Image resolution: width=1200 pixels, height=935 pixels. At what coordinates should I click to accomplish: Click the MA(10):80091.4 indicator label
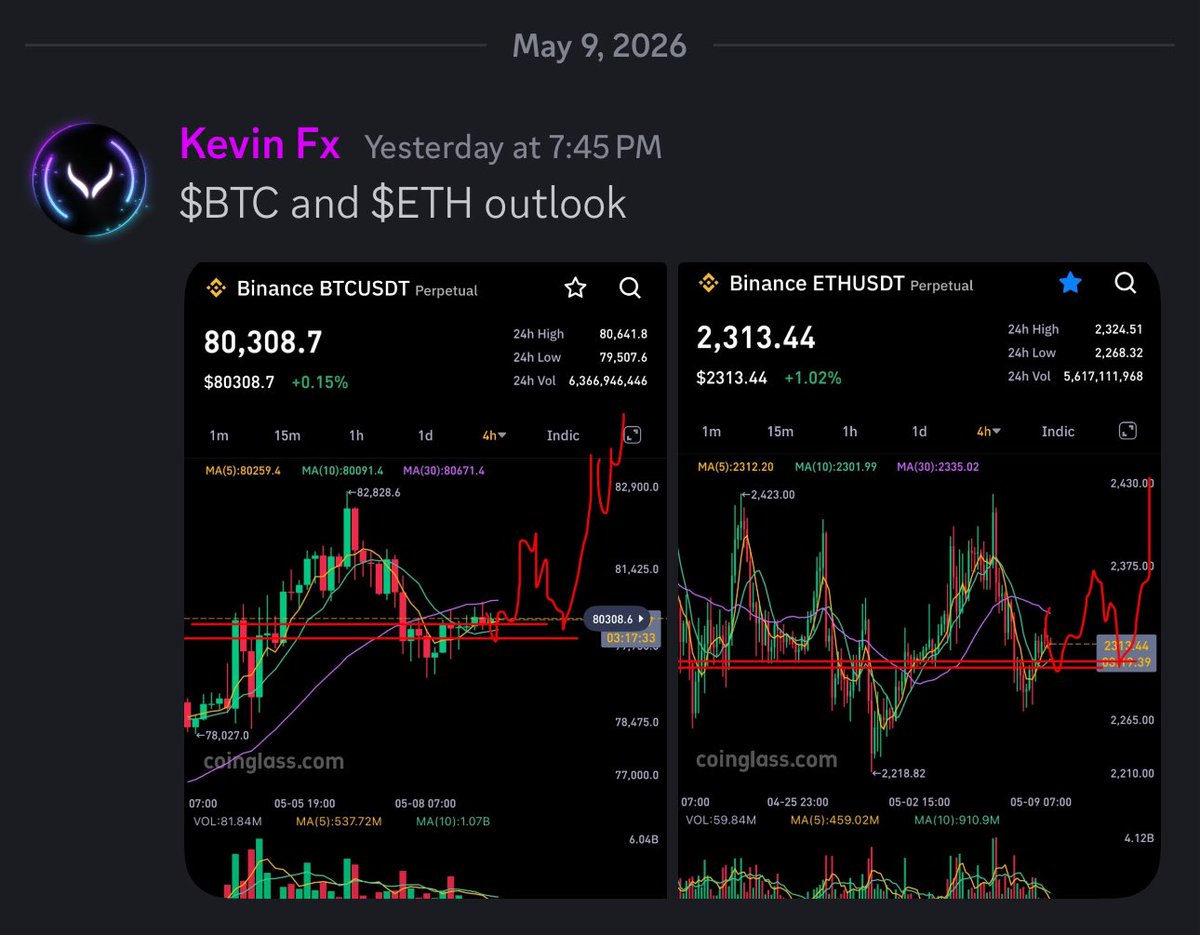pos(343,470)
